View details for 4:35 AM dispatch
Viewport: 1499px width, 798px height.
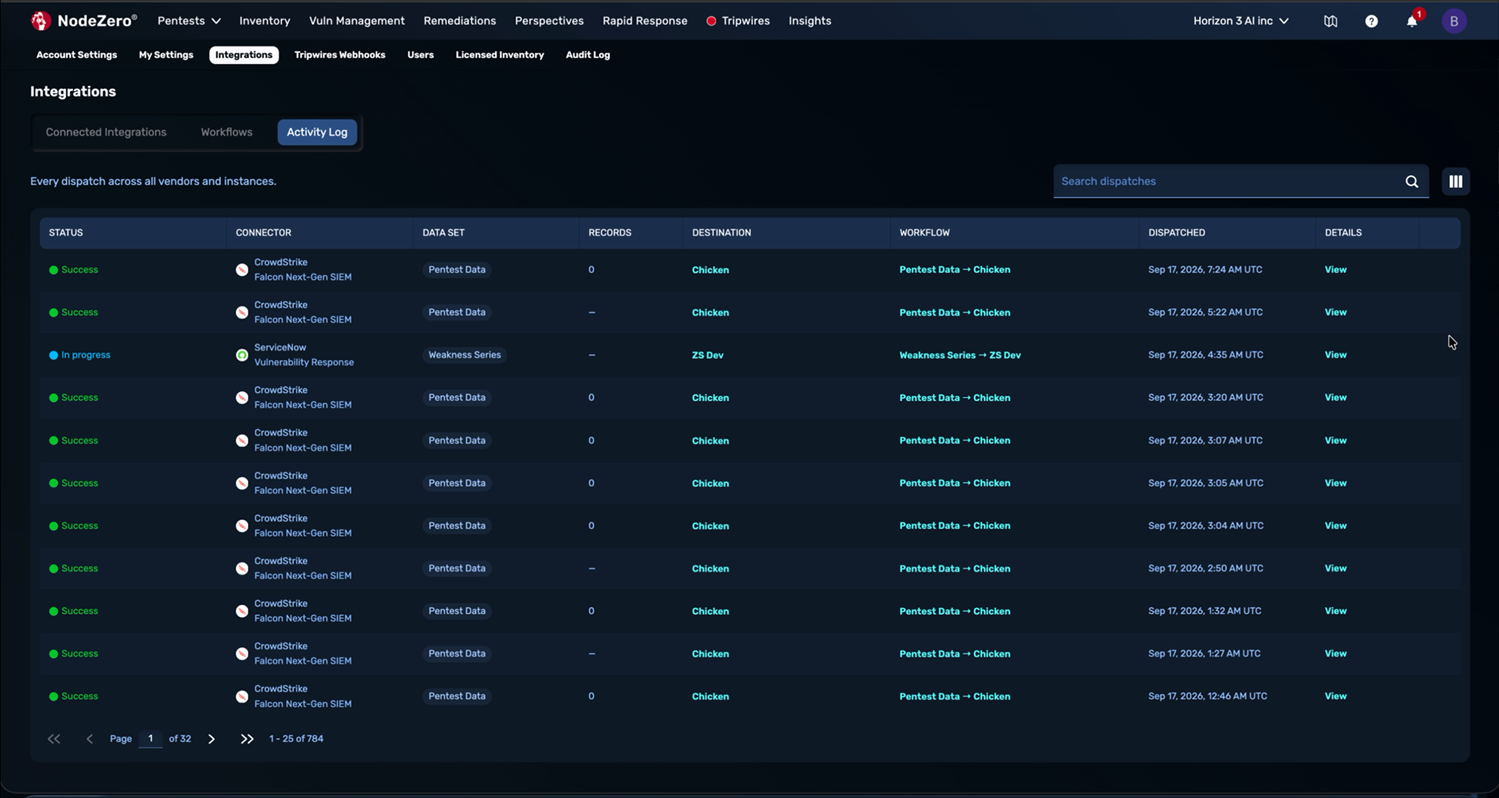pyautogui.click(x=1336, y=355)
